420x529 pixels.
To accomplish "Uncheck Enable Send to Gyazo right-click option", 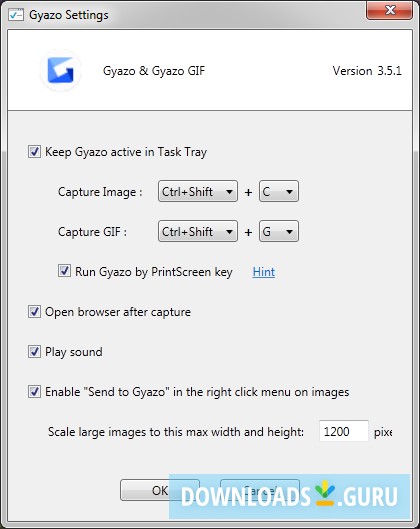I will coord(34,392).
